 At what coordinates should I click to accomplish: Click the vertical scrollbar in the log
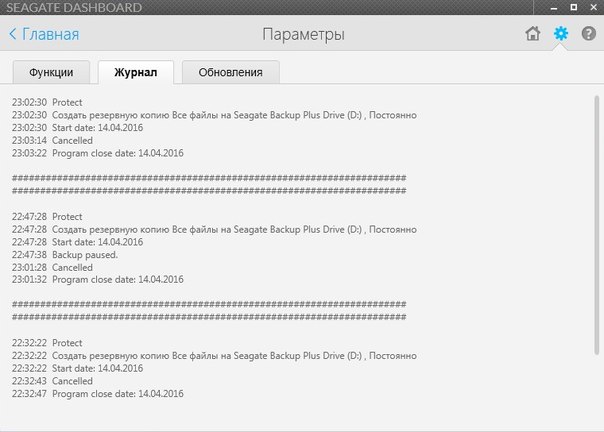pyautogui.click(x=597, y=200)
